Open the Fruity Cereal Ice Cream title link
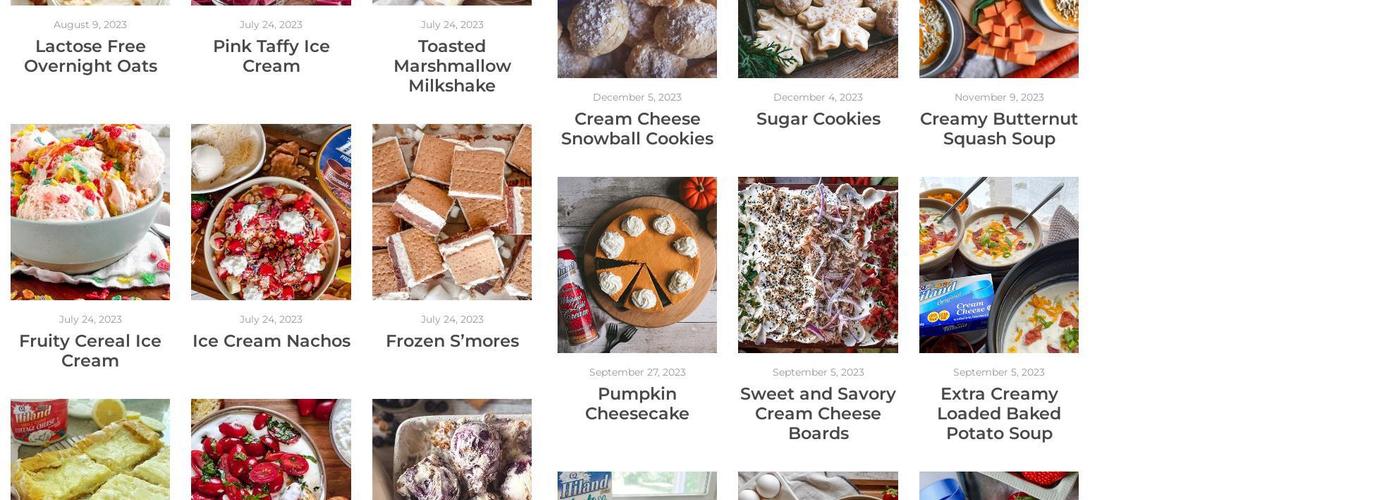 (x=90, y=351)
